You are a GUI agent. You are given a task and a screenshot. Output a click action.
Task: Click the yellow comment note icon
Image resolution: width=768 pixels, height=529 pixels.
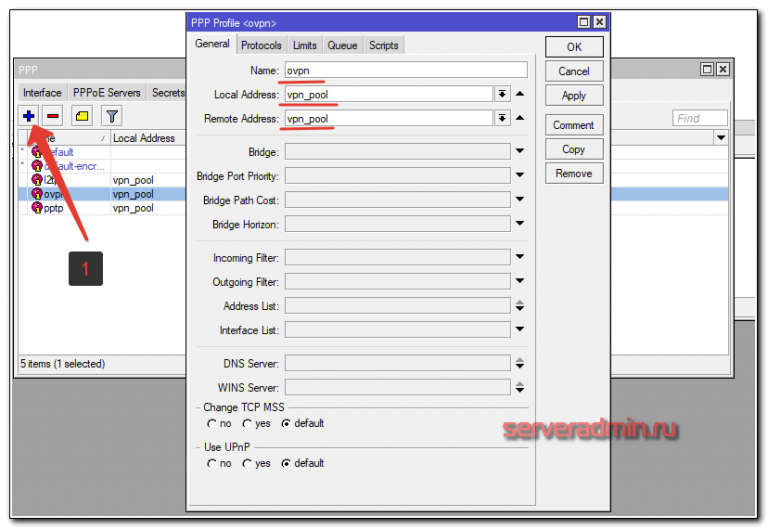(82, 116)
